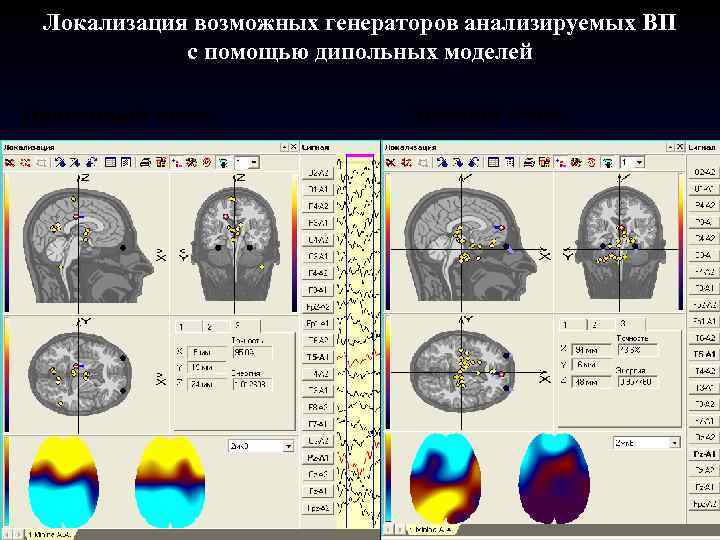Select tab 2 in left dipole coordinates panel
This screenshot has height=540, width=720.
coord(215,326)
